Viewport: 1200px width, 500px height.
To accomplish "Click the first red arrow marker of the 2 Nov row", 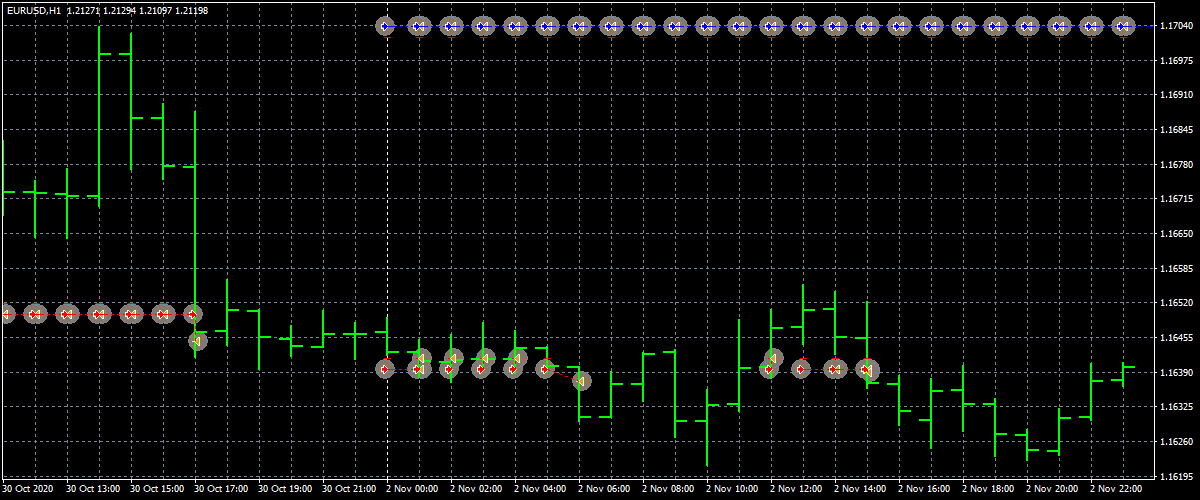I will 386,369.
